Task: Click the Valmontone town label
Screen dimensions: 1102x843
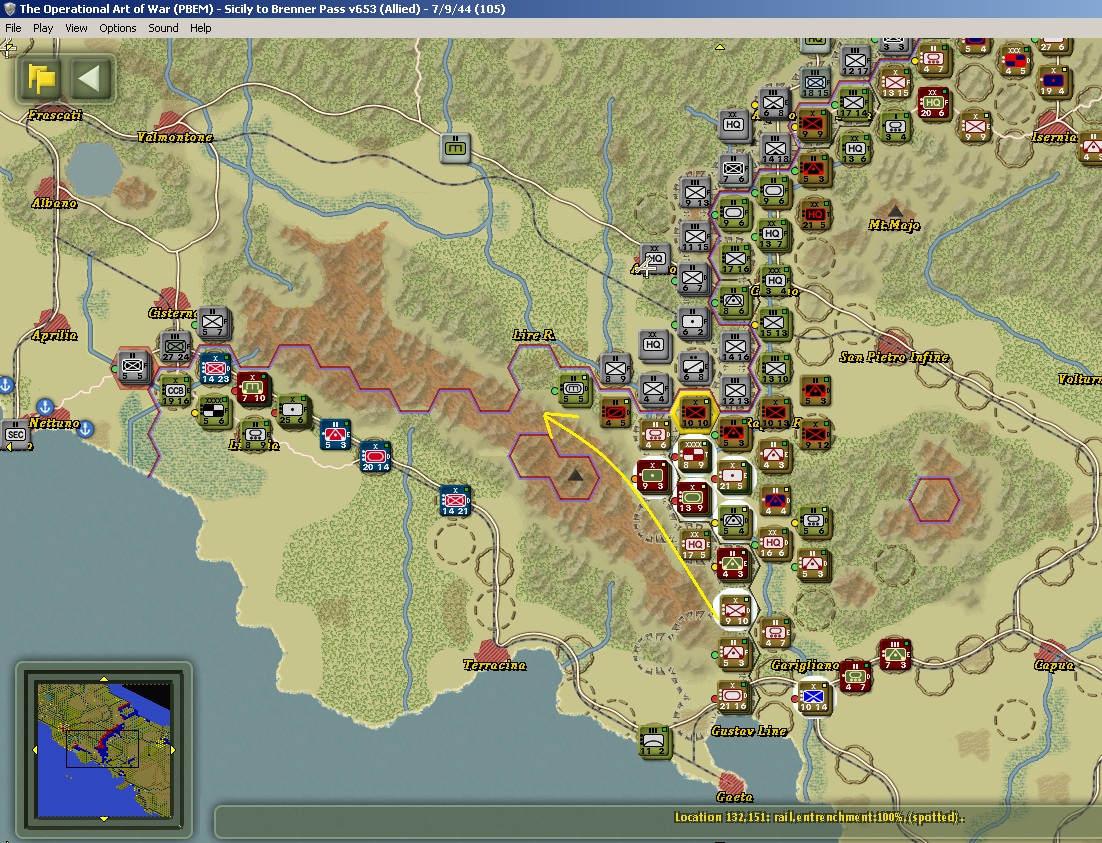Action: 175,137
